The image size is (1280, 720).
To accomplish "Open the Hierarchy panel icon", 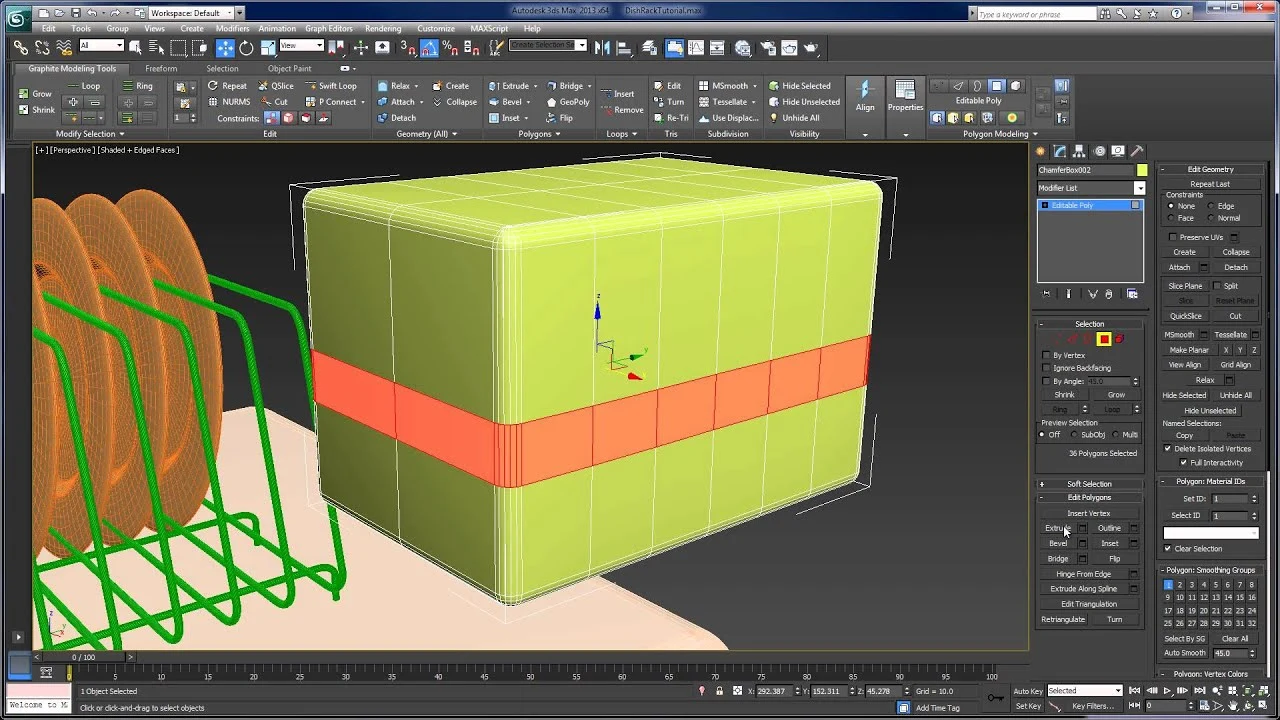I will [x=1079, y=151].
